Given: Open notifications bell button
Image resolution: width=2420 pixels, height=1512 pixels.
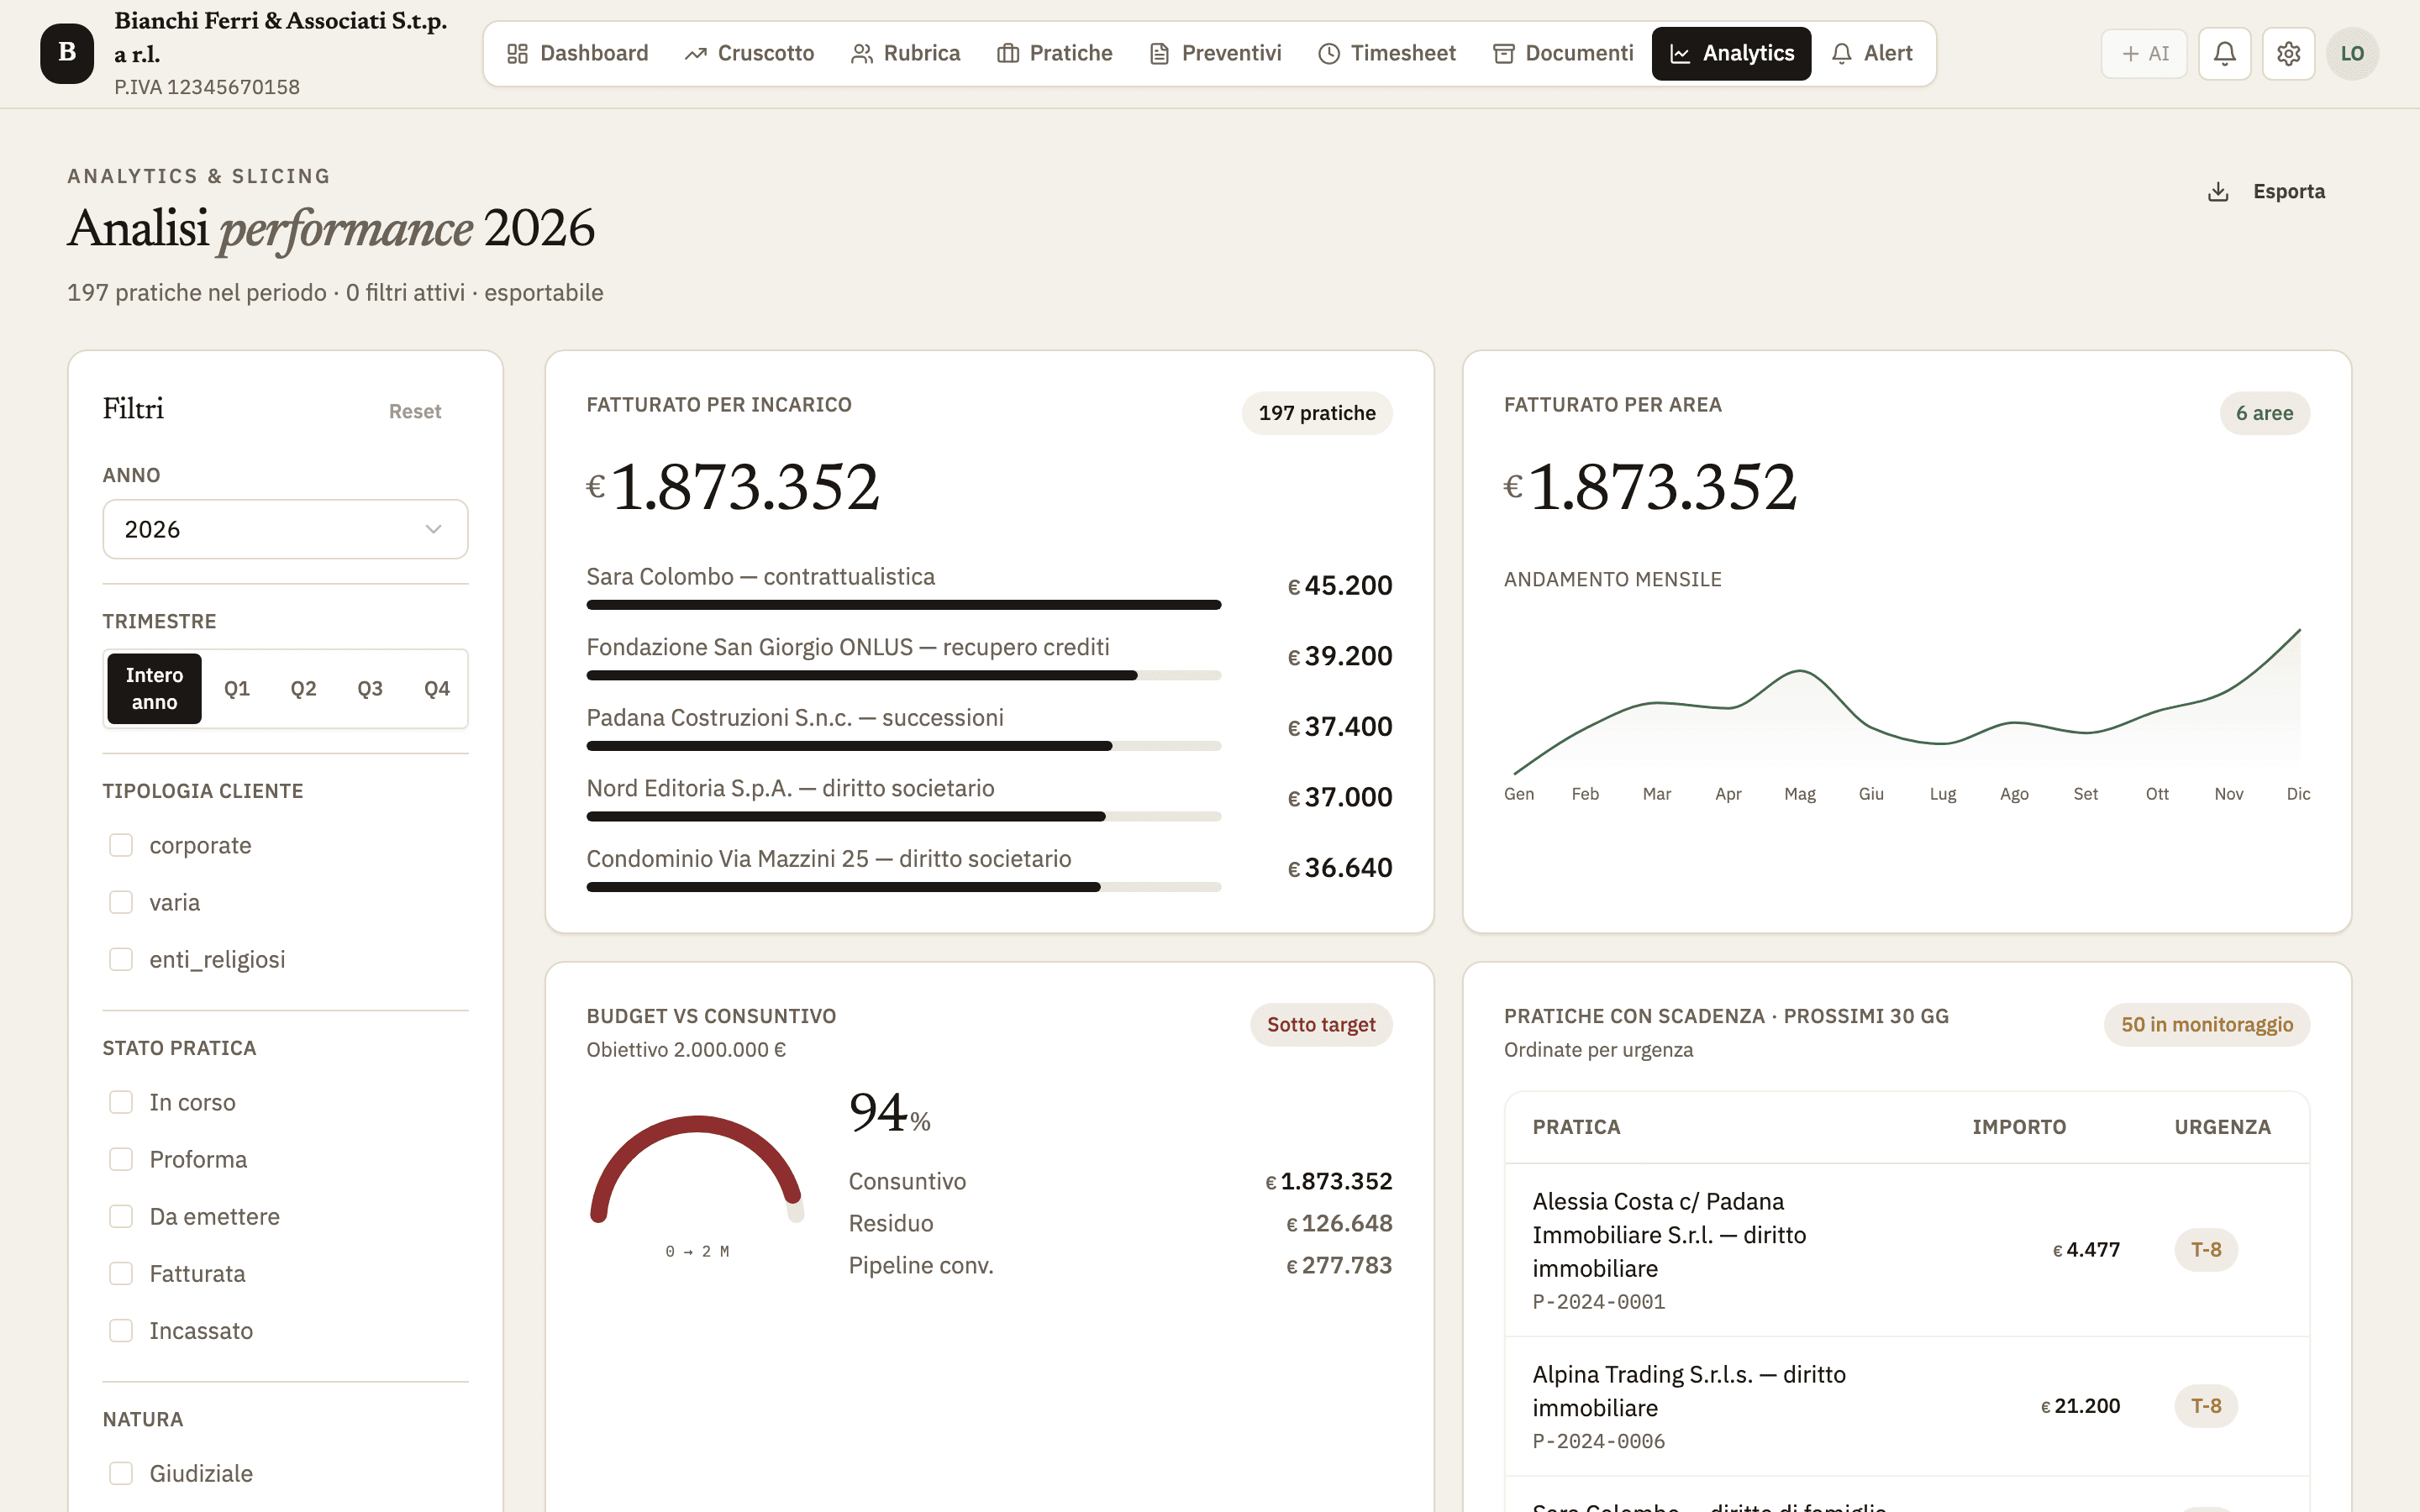Looking at the screenshot, I should pos(2224,53).
